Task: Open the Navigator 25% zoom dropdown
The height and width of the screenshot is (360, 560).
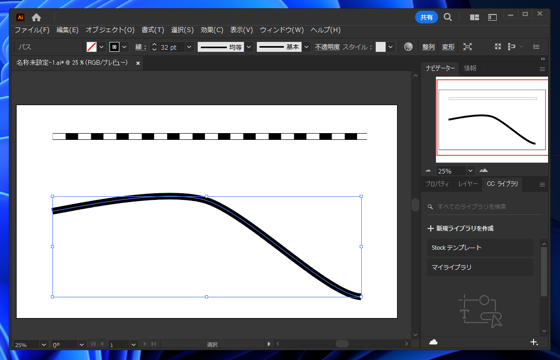Action: tap(470, 171)
